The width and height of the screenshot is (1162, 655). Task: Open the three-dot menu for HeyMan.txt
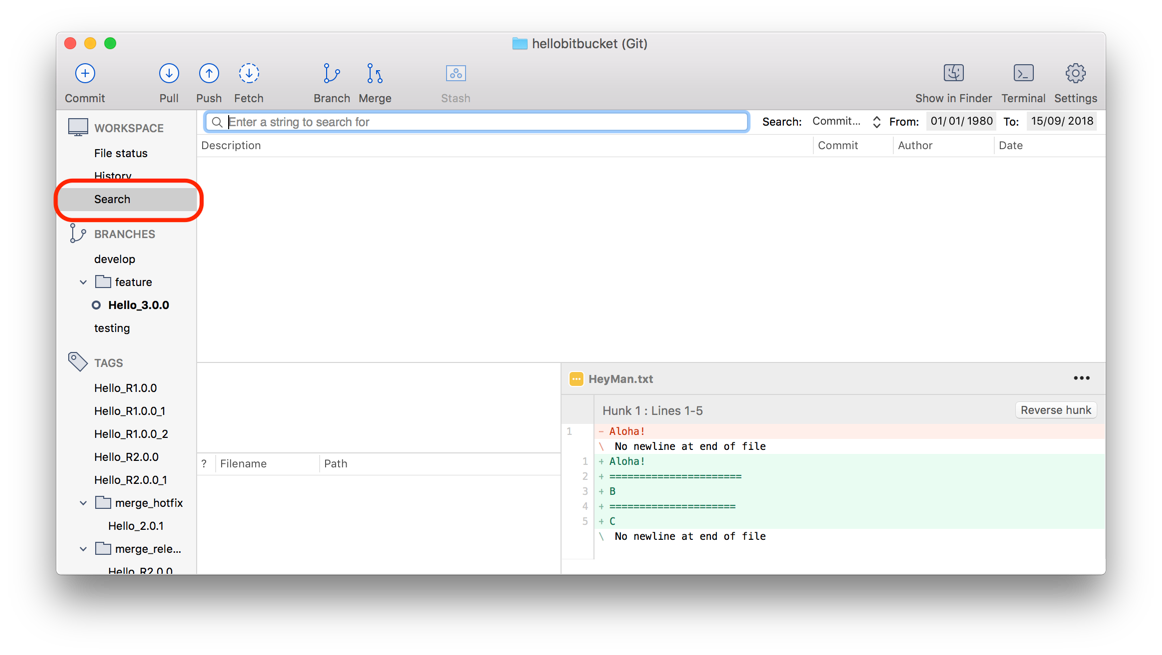(1082, 378)
